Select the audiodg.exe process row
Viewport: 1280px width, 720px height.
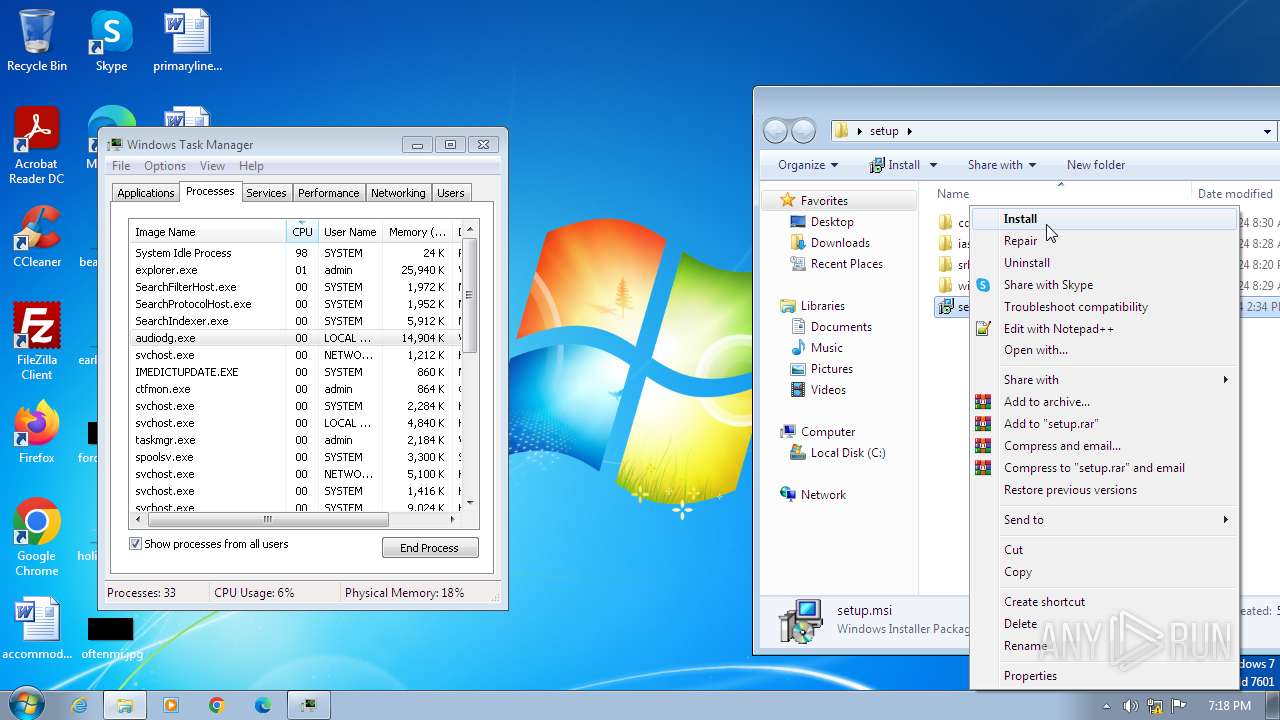165,338
